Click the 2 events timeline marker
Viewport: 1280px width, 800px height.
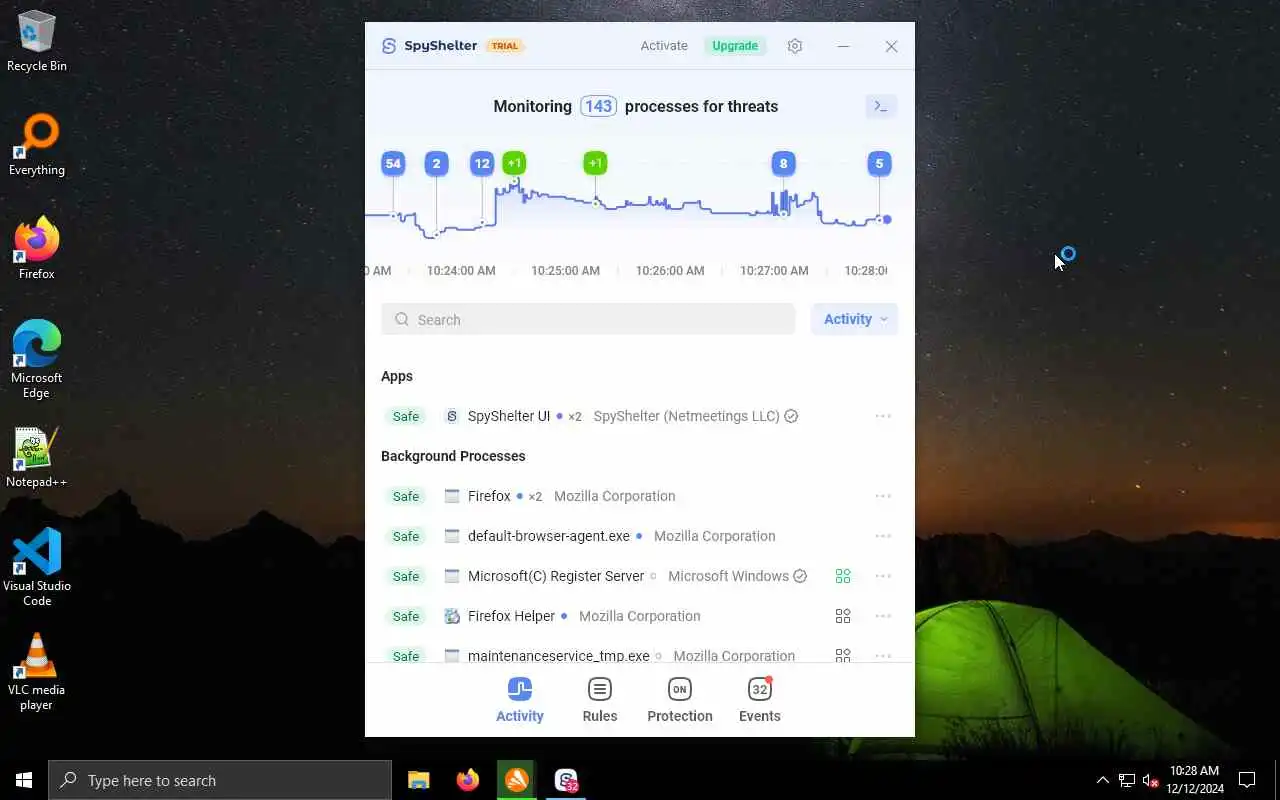[x=436, y=163]
